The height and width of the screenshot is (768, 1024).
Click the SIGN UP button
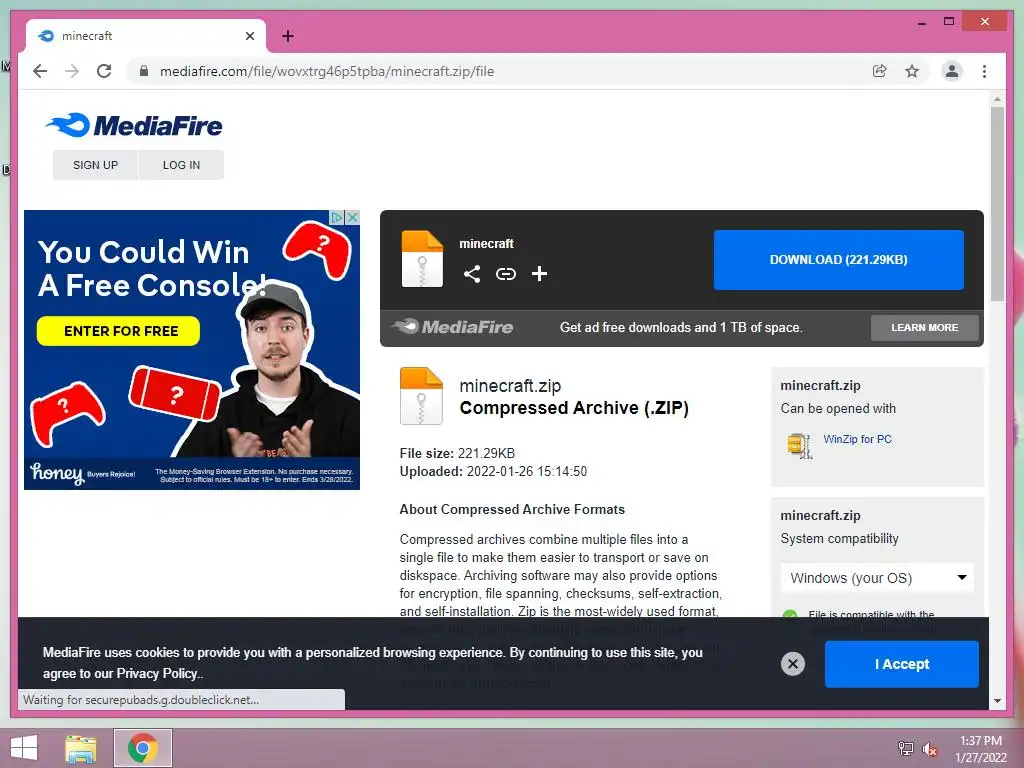(x=95, y=165)
